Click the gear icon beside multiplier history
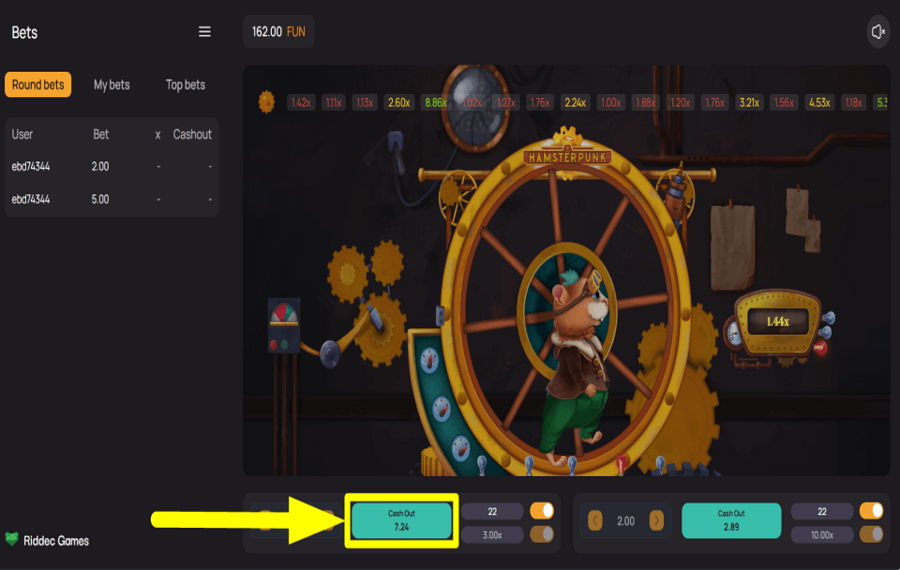900x570 pixels. pos(266,101)
